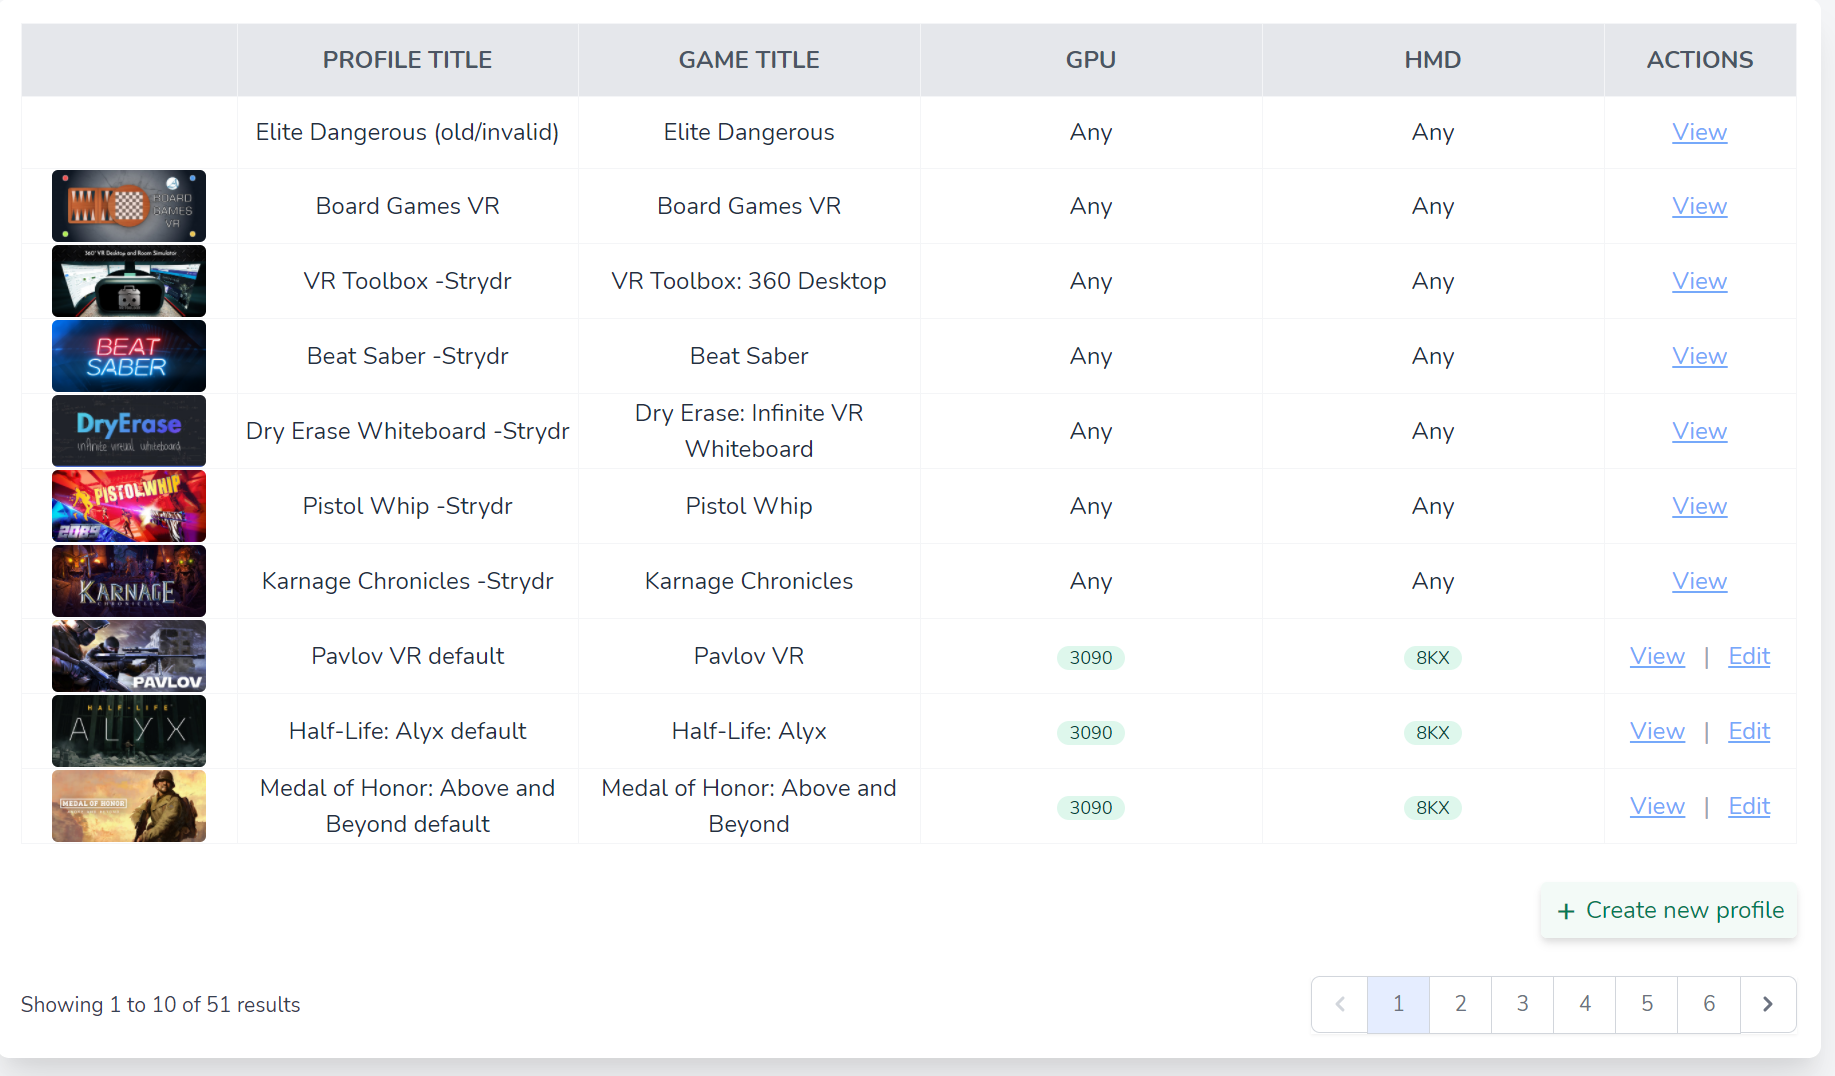Click 'Beat Saber -Strydr' profile title cell
Viewport: 1835px width, 1076px height.
(x=407, y=356)
